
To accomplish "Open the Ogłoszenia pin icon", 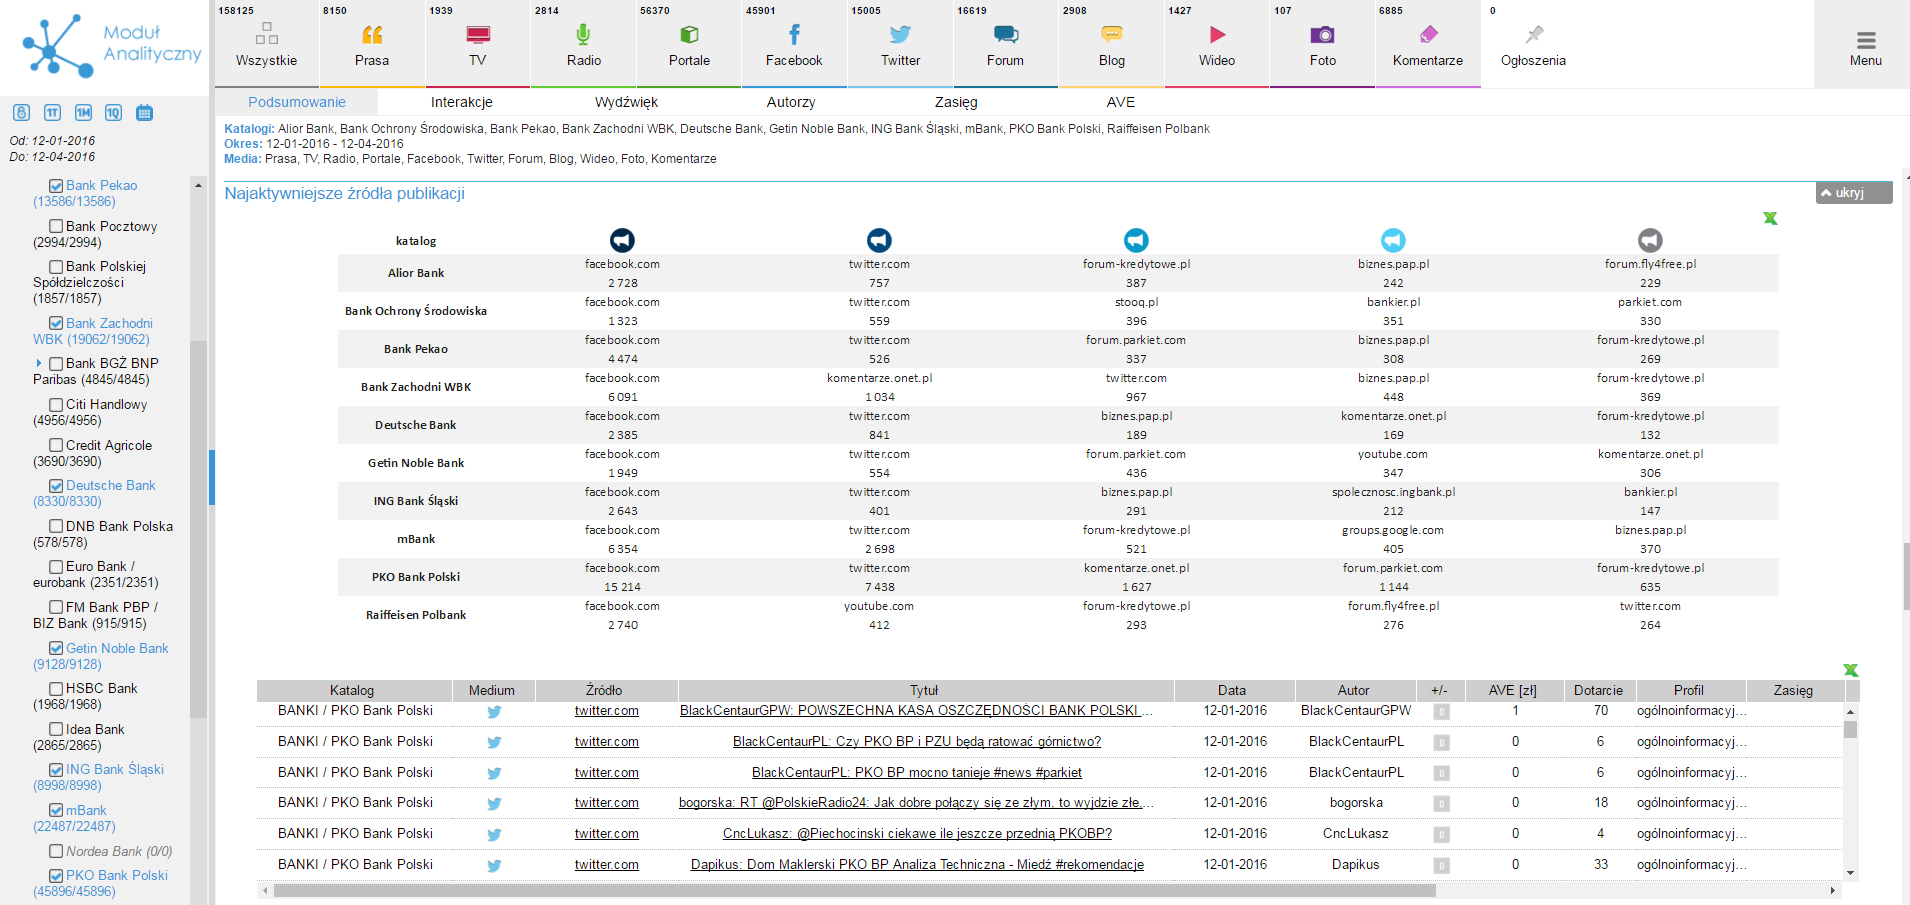I will (1534, 35).
